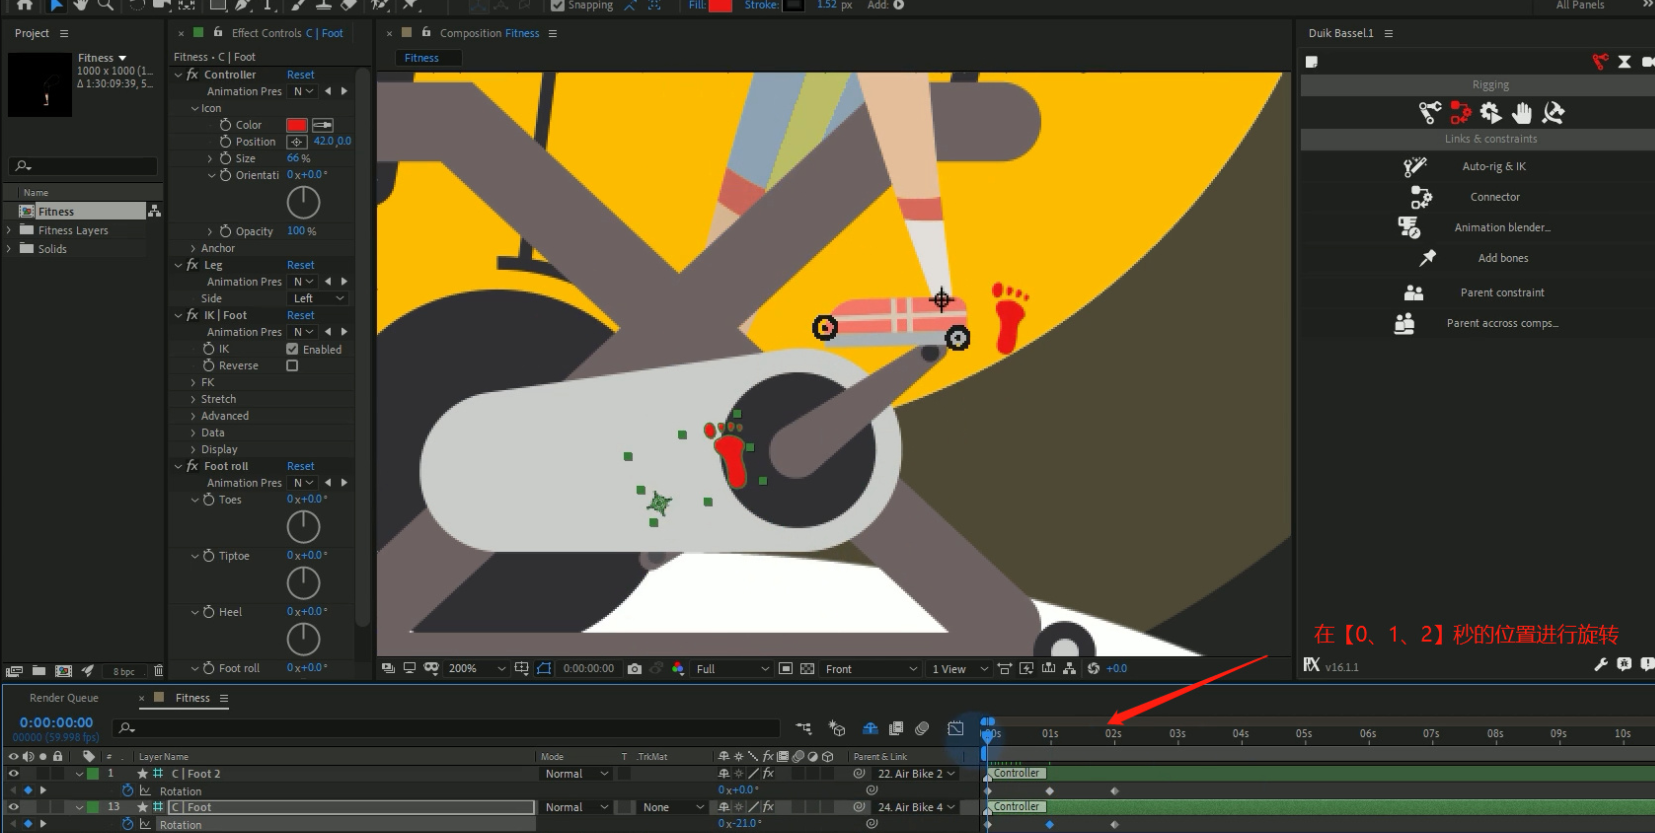The image size is (1655, 833).
Task: Open TrkMat dropdown showing None
Action: pos(672,807)
